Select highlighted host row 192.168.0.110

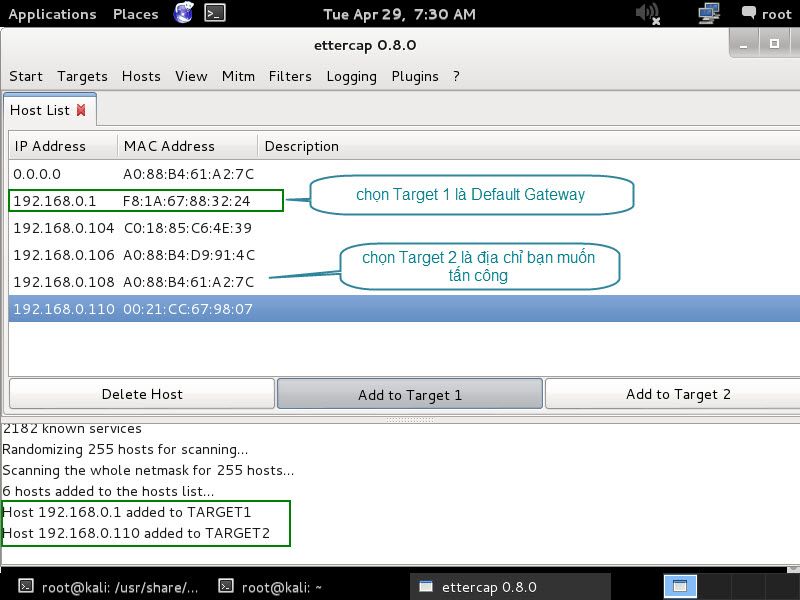(x=404, y=309)
